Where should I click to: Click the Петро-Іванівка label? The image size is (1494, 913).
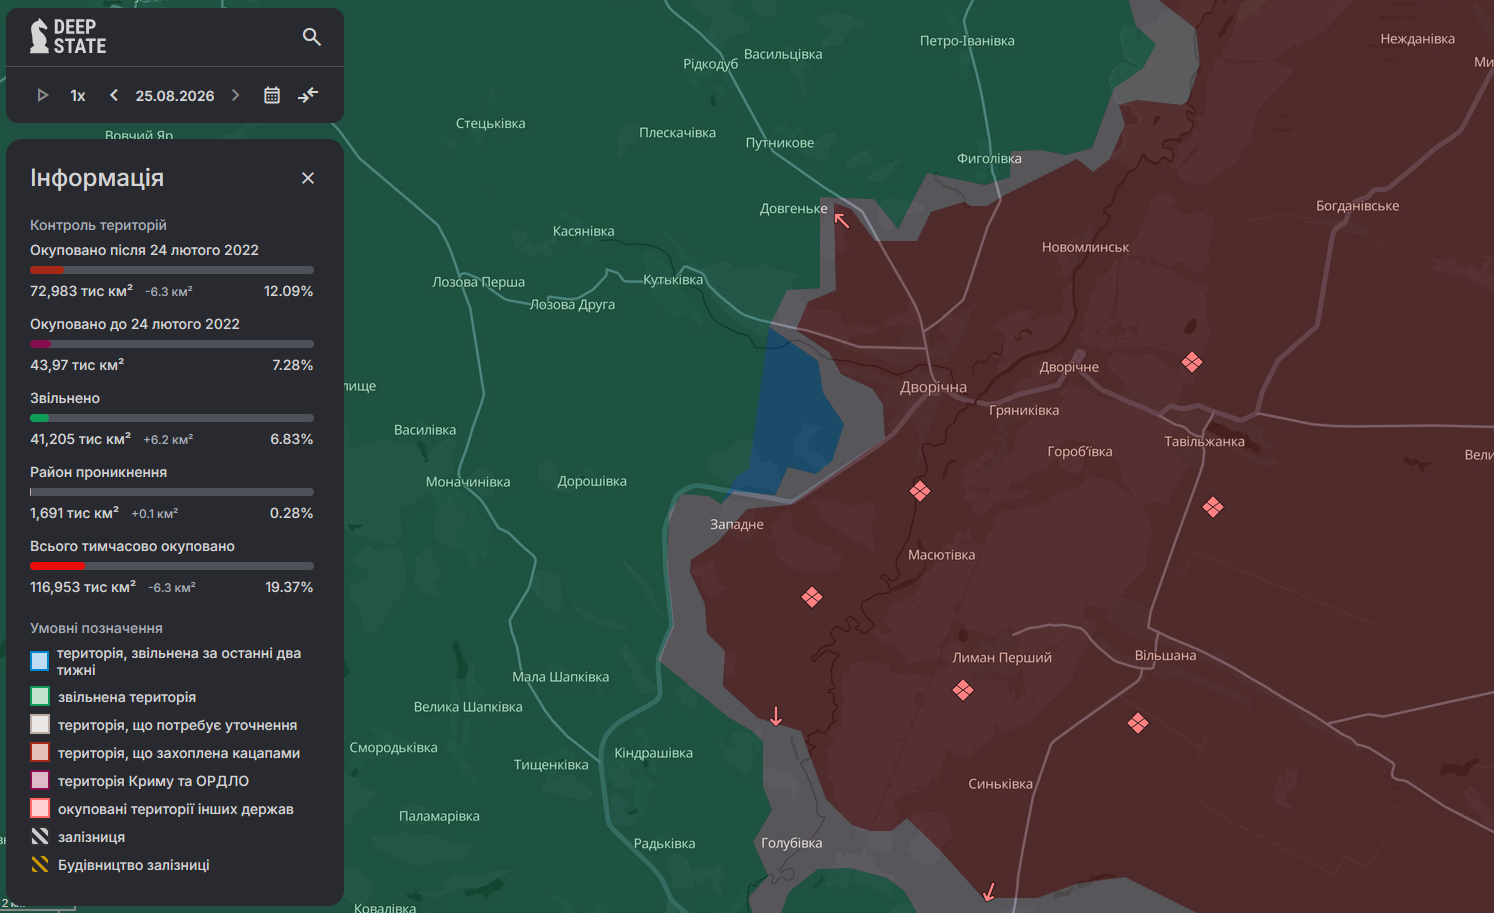click(967, 41)
